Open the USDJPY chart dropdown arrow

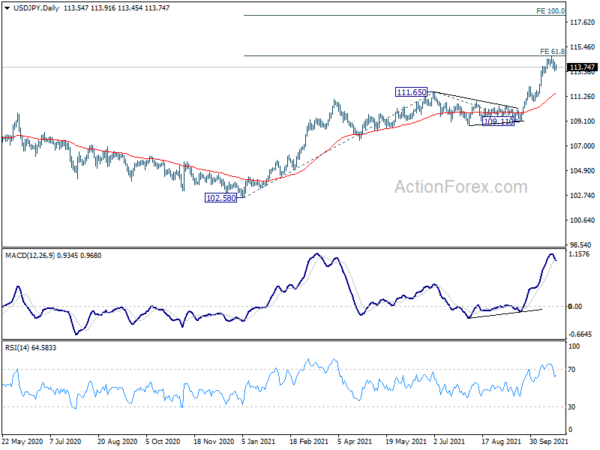7,8
